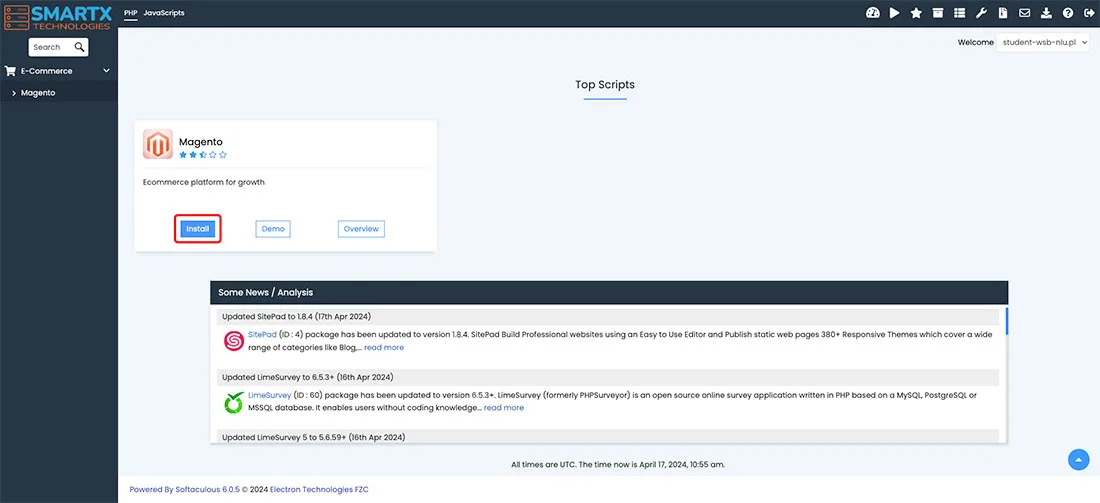Click the LimeSurvey news logo icon

234,402
